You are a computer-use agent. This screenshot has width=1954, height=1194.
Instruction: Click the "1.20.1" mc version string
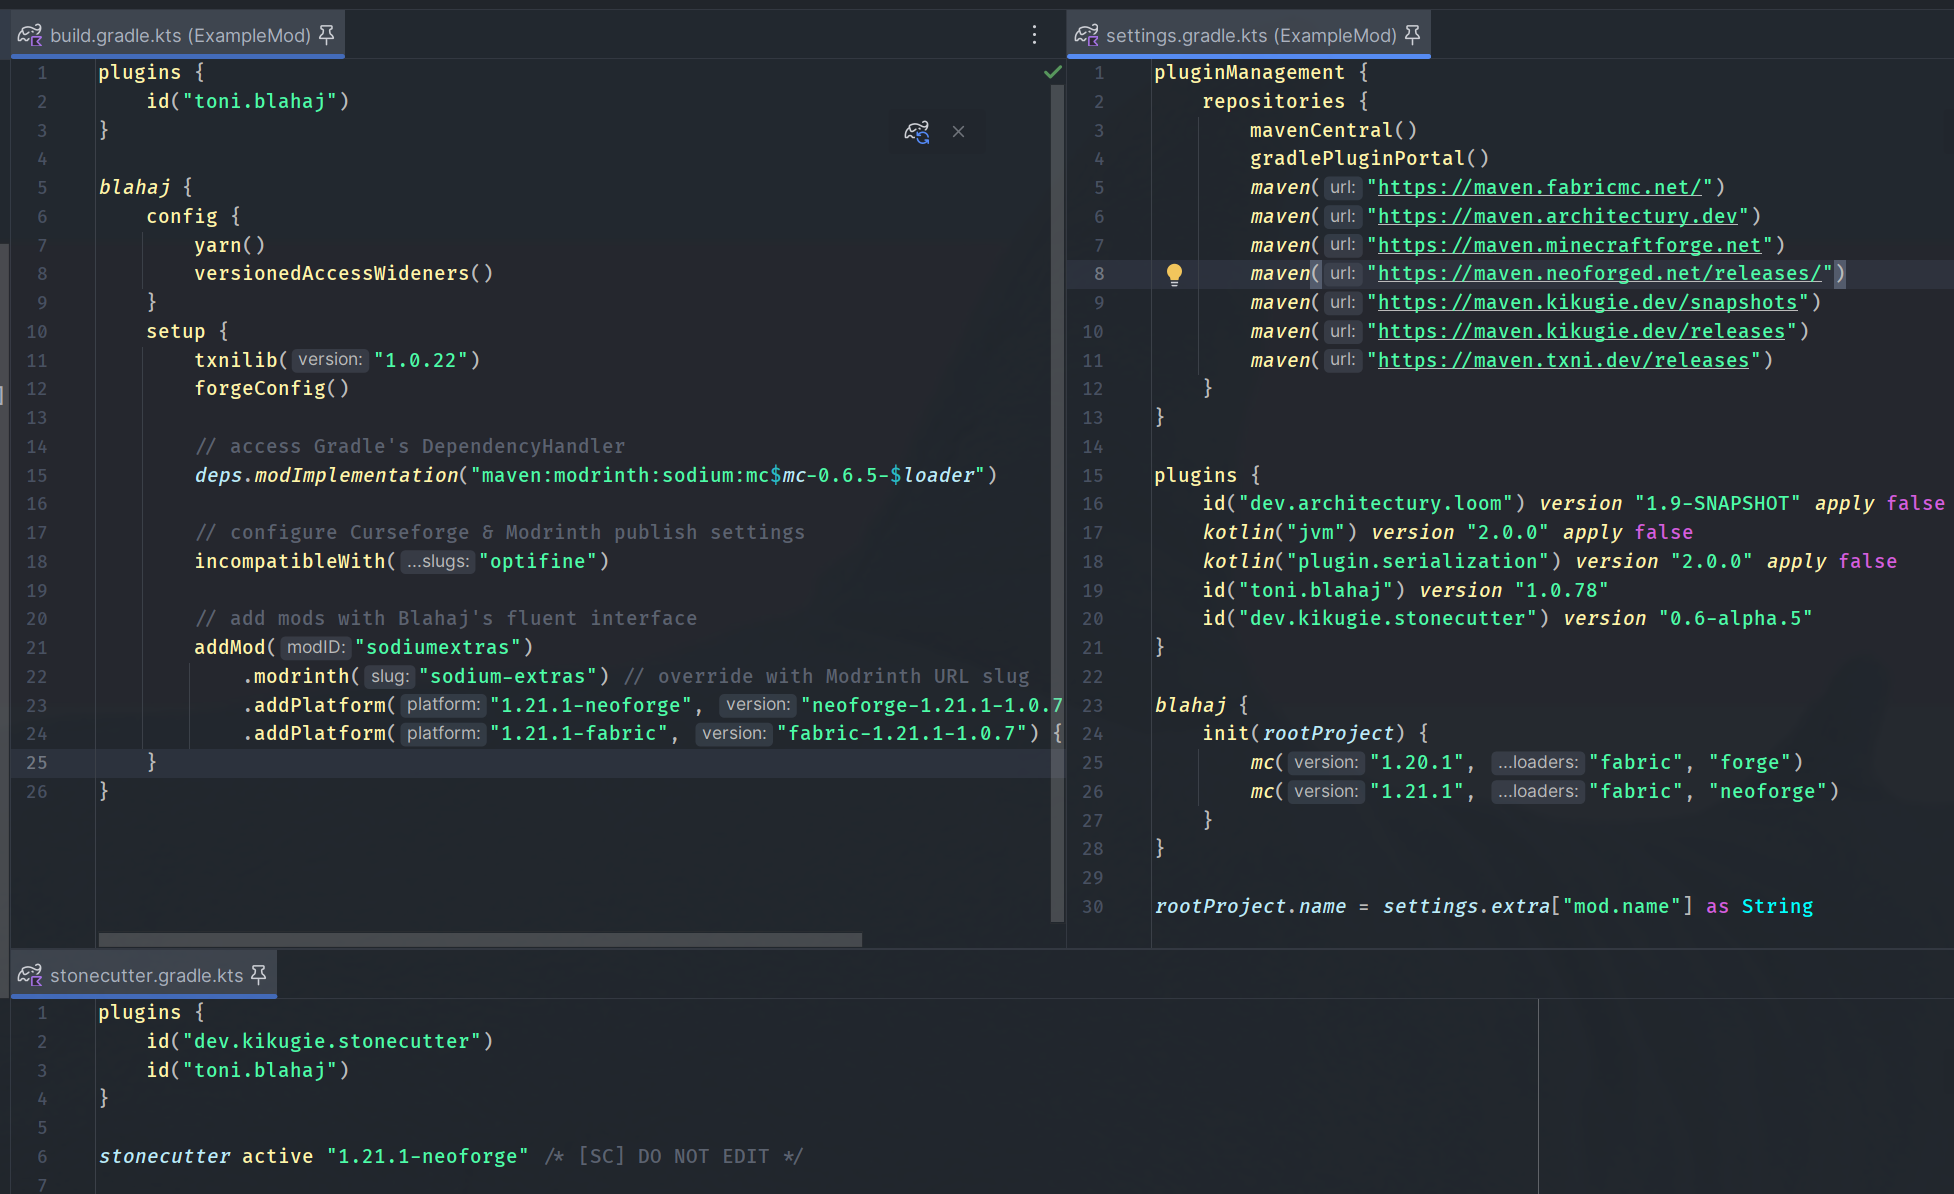1417,763
